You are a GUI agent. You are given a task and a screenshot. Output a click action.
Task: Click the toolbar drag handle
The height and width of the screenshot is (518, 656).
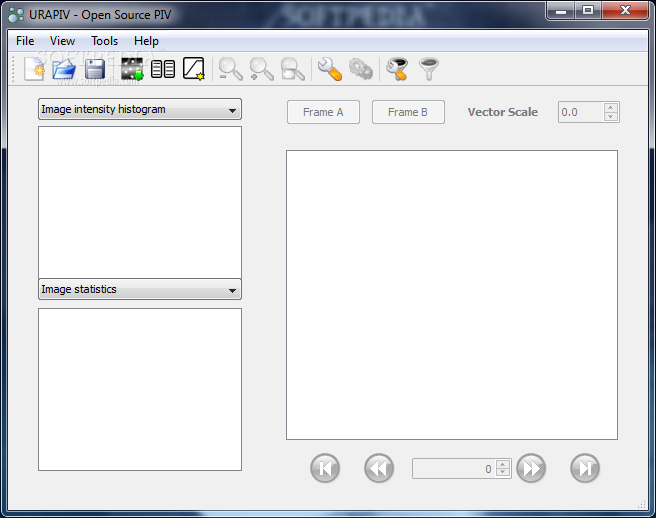click(13, 69)
